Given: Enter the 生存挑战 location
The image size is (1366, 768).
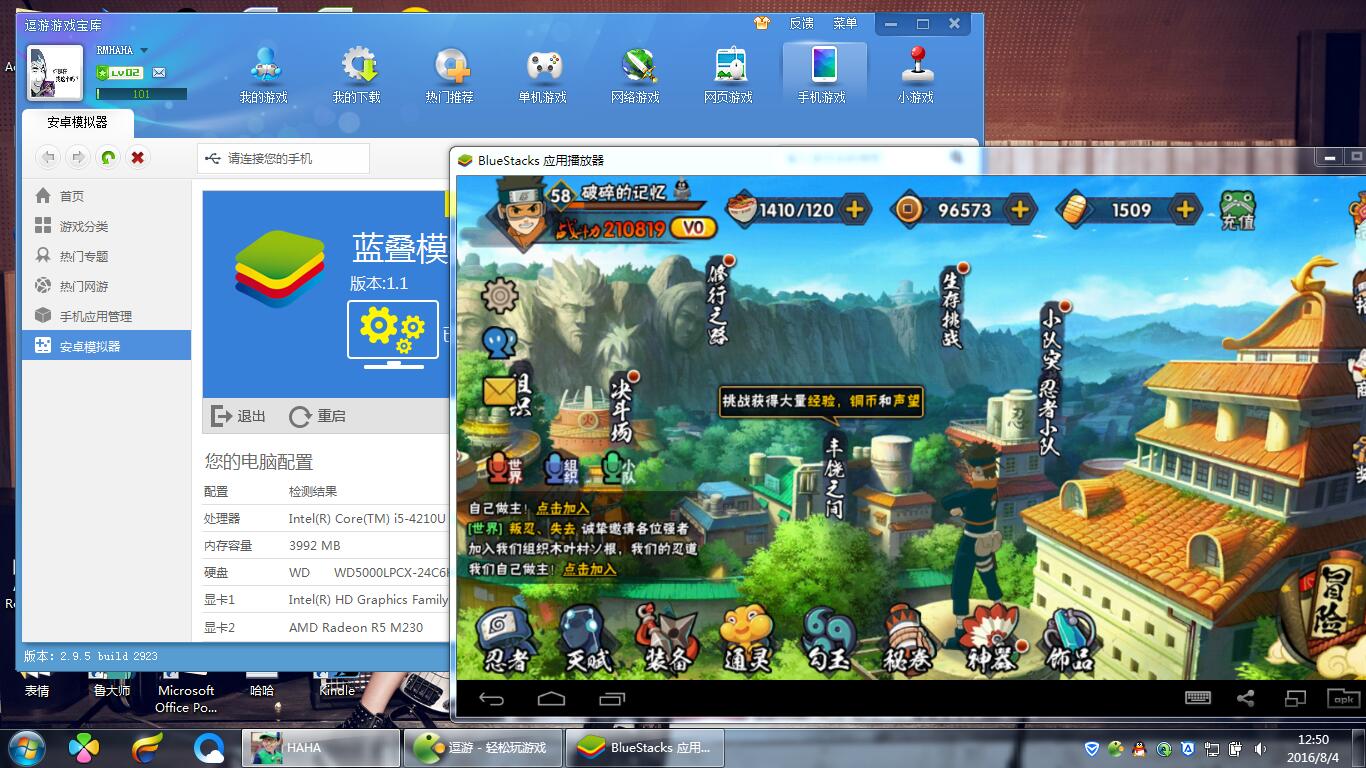Looking at the screenshot, I should (x=951, y=306).
